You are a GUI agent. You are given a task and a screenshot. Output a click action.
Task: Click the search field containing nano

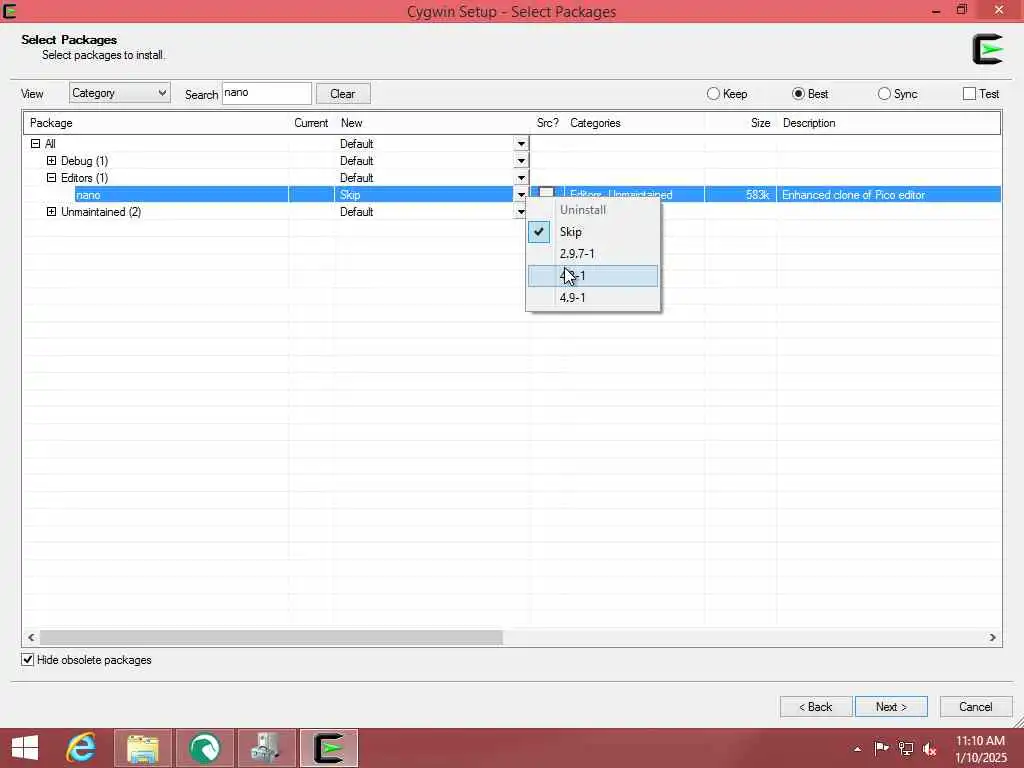(266, 93)
